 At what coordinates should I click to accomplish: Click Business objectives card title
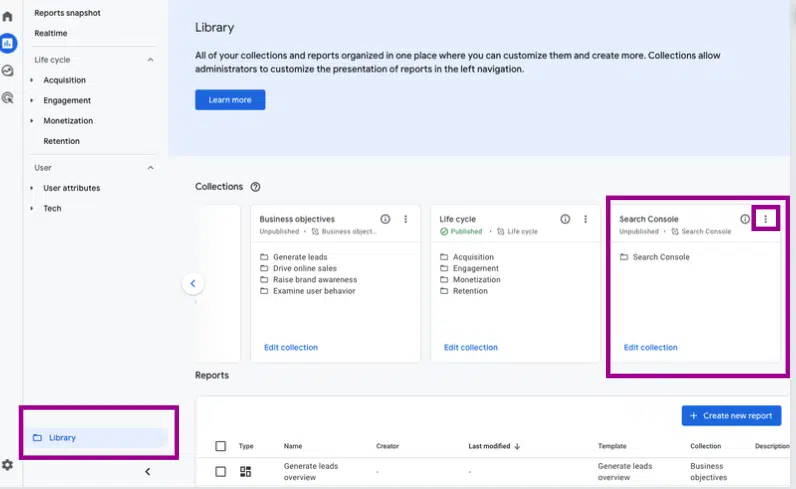(297, 219)
